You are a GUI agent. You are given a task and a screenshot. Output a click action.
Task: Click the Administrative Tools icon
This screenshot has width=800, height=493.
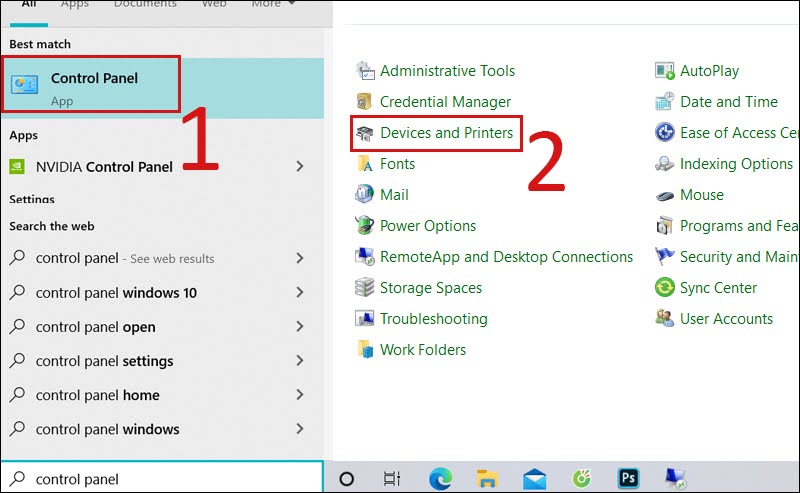365,71
